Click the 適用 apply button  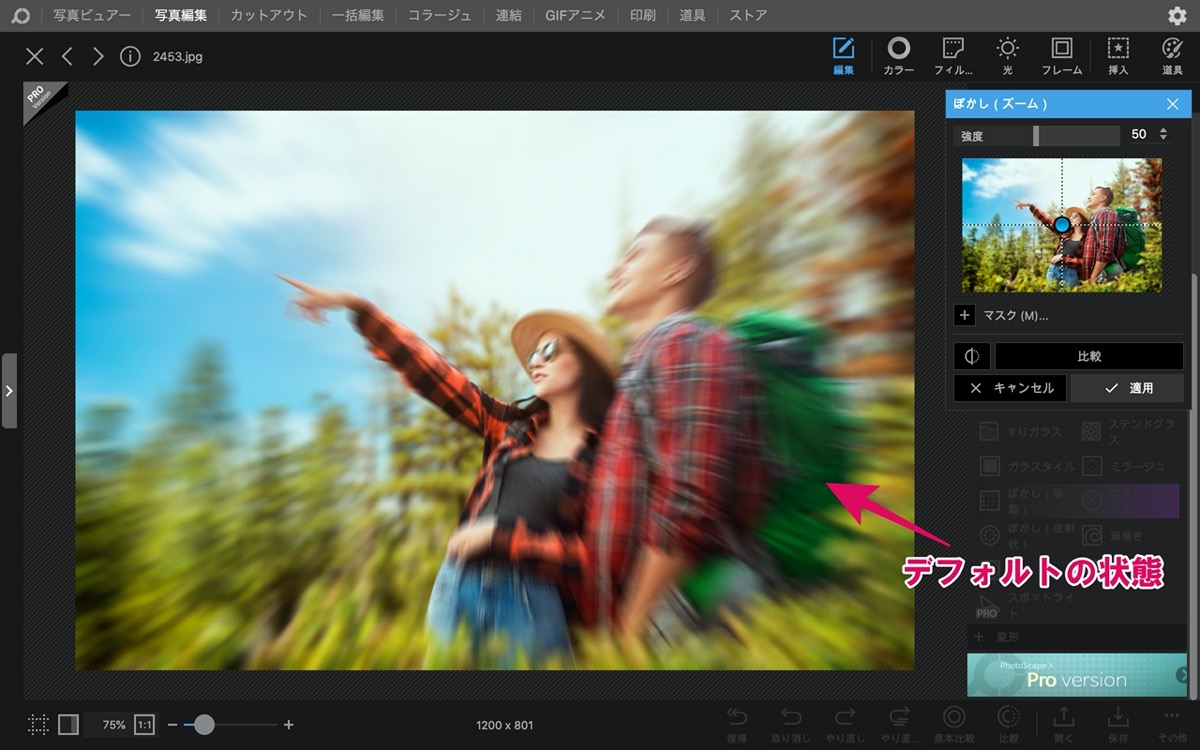coord(1128,388)
